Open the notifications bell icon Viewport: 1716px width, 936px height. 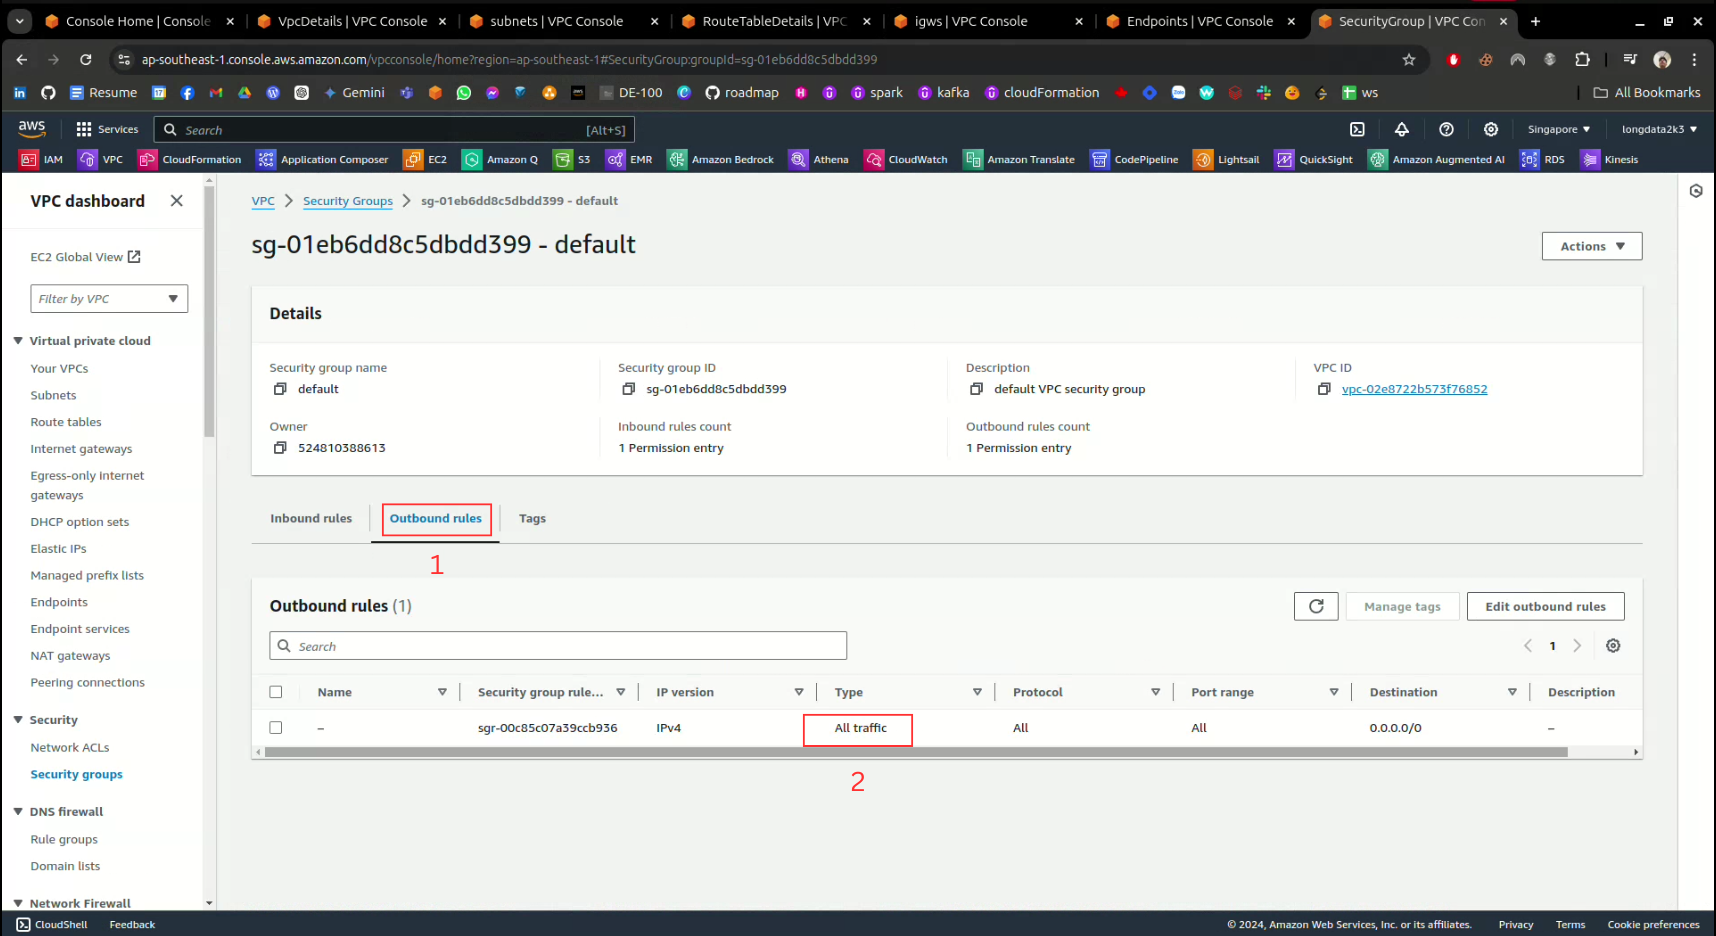tap(1401, 129)
